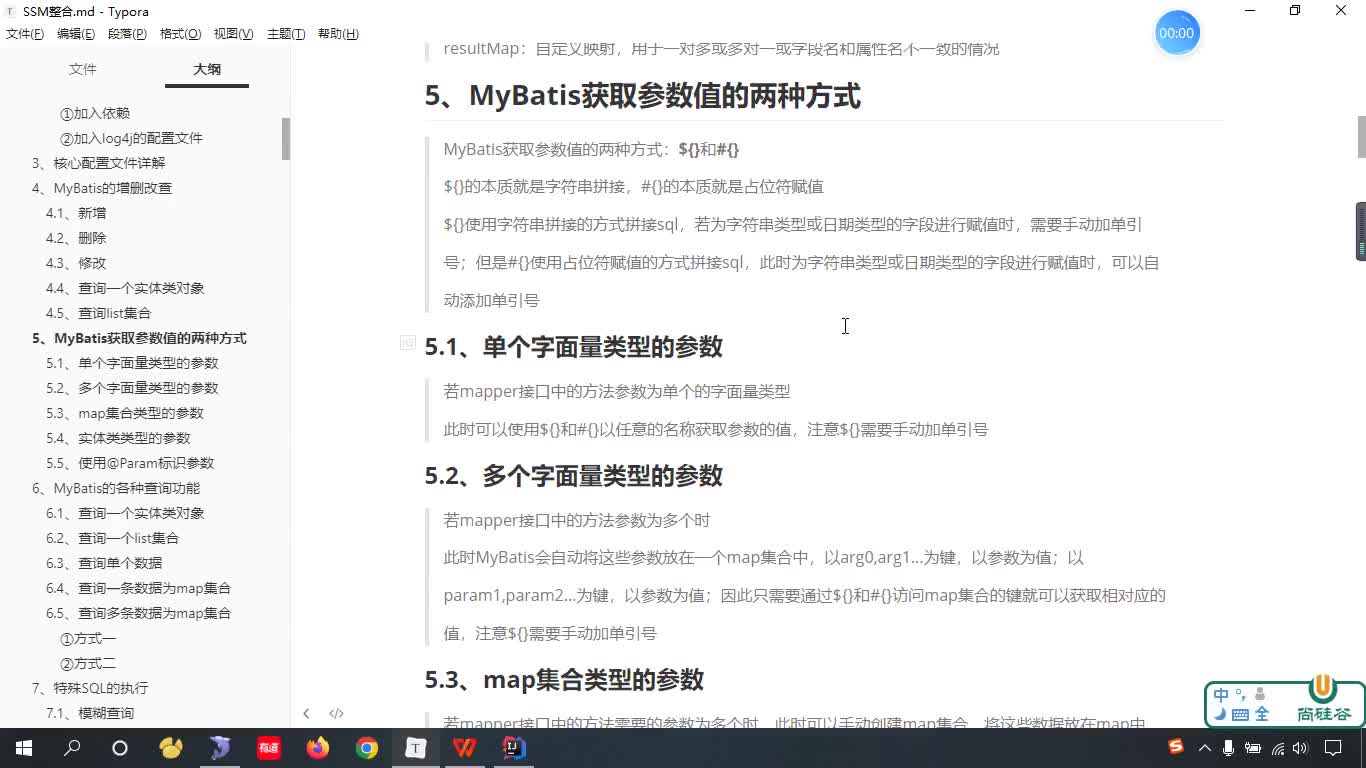Open the 帮助(H) menu
Screen dimensions: 1366x768
coord(338,34)
